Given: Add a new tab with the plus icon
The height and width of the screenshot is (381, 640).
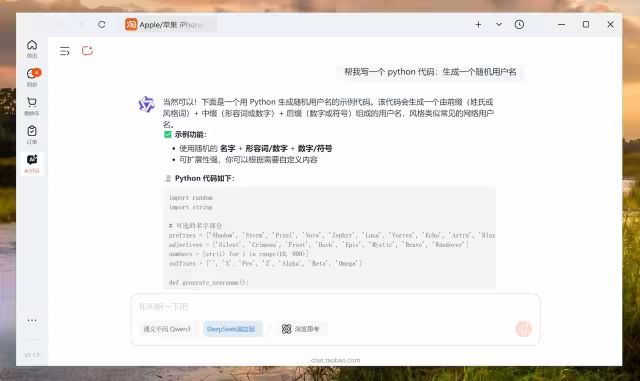Looking at the screenshot, I should [x=478, y=25].
